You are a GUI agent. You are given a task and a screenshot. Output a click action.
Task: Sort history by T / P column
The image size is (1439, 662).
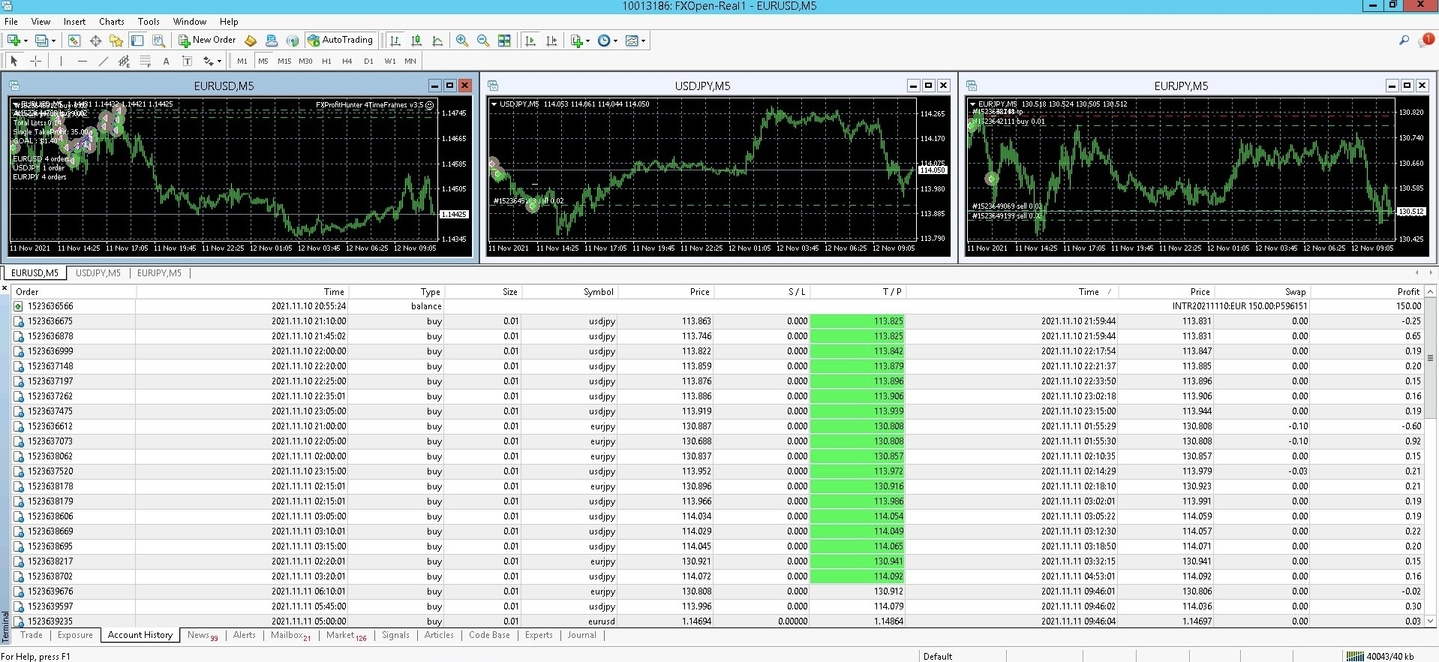(x=892, y=291)
